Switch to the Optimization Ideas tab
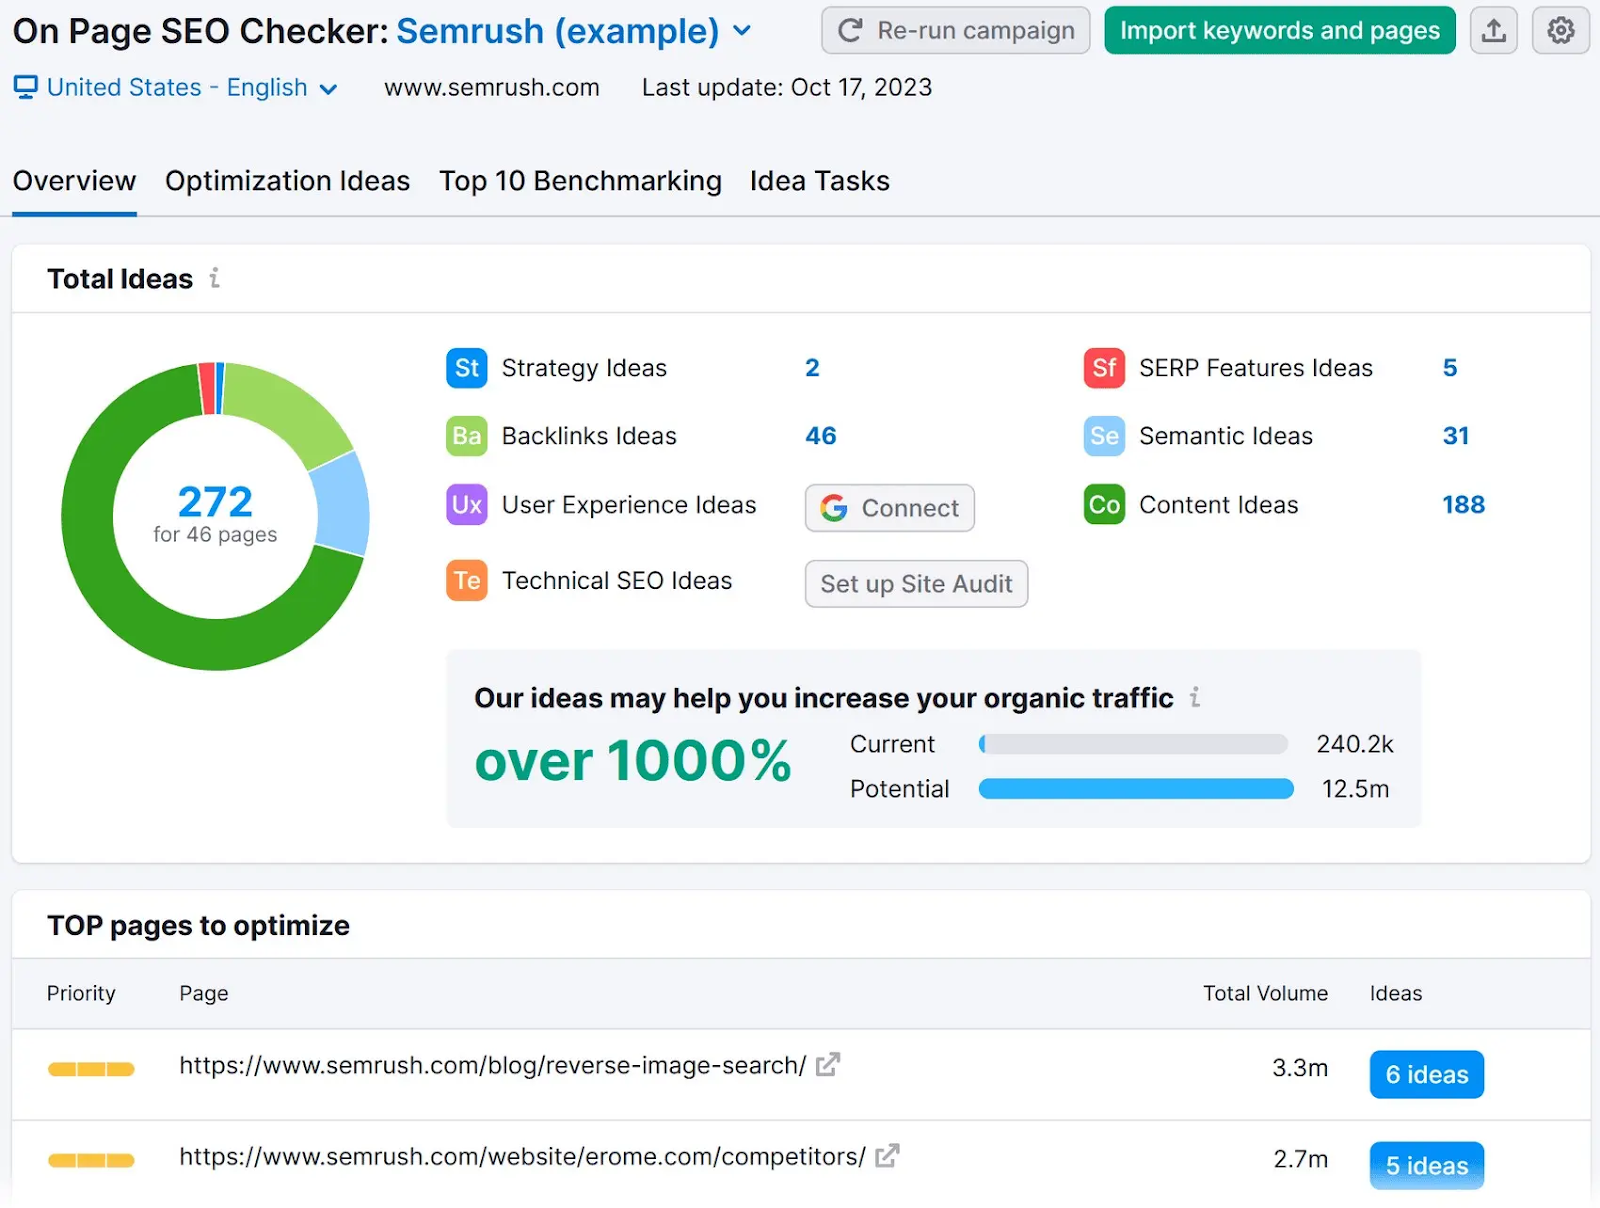Screen dimensions: 1600x1208 [287, 181]
